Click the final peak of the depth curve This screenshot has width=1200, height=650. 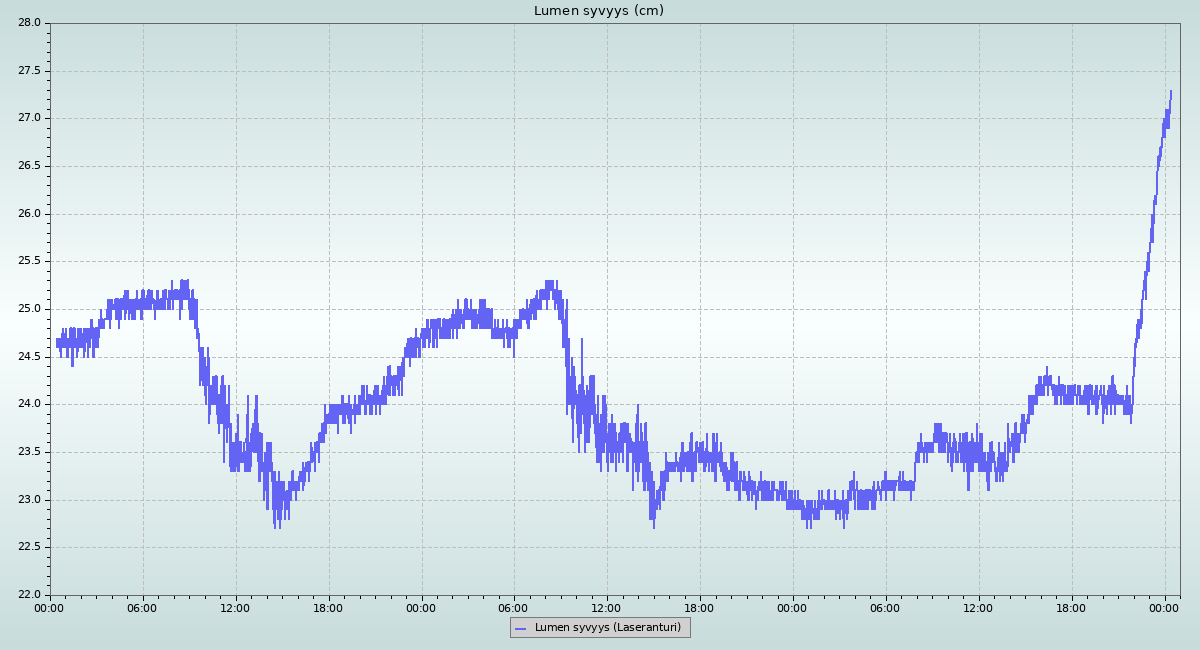tap(1170, 92)
